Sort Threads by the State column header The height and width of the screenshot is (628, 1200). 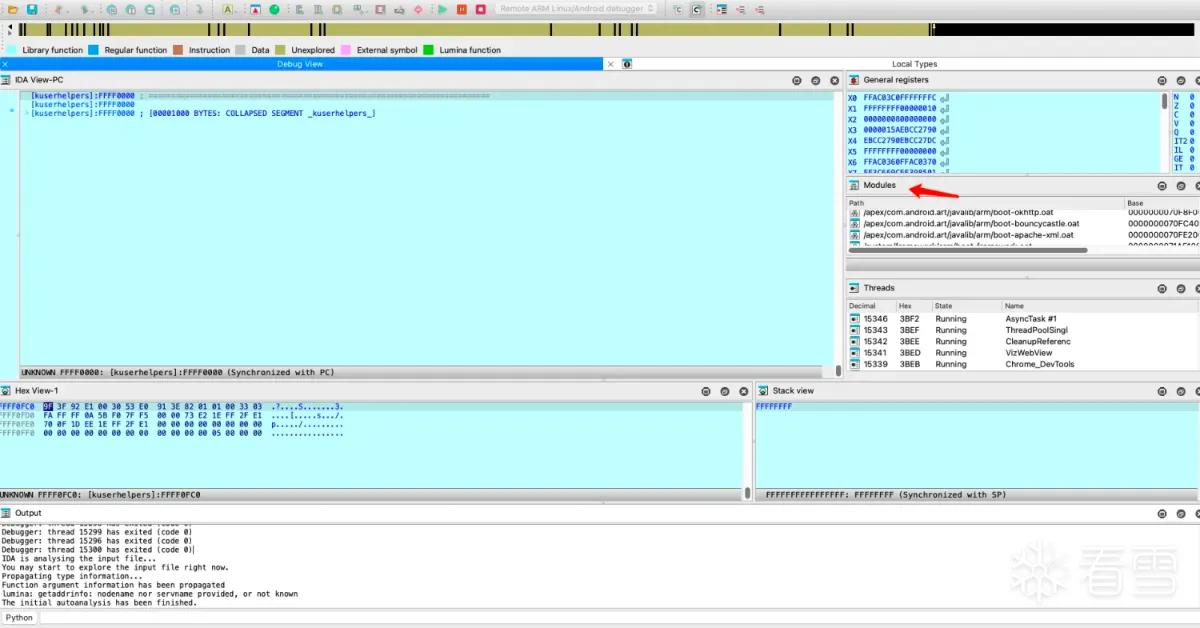(966, 306)
